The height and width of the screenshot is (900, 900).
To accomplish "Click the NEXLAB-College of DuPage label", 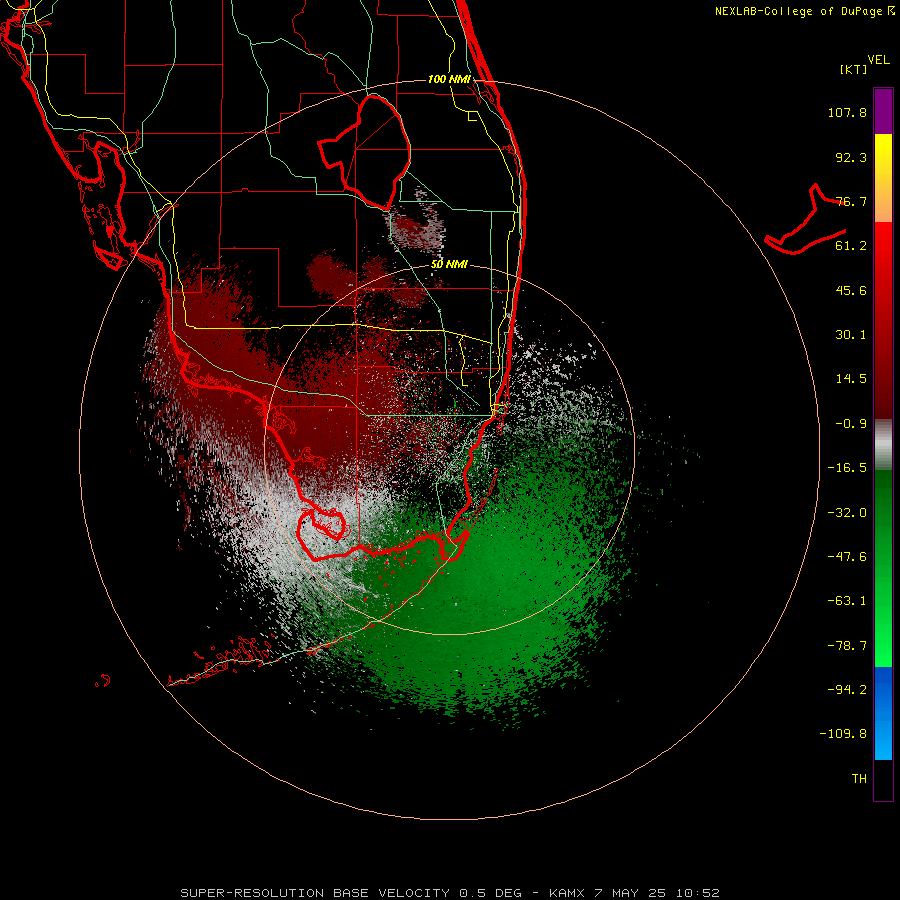I will coord(798,11).
